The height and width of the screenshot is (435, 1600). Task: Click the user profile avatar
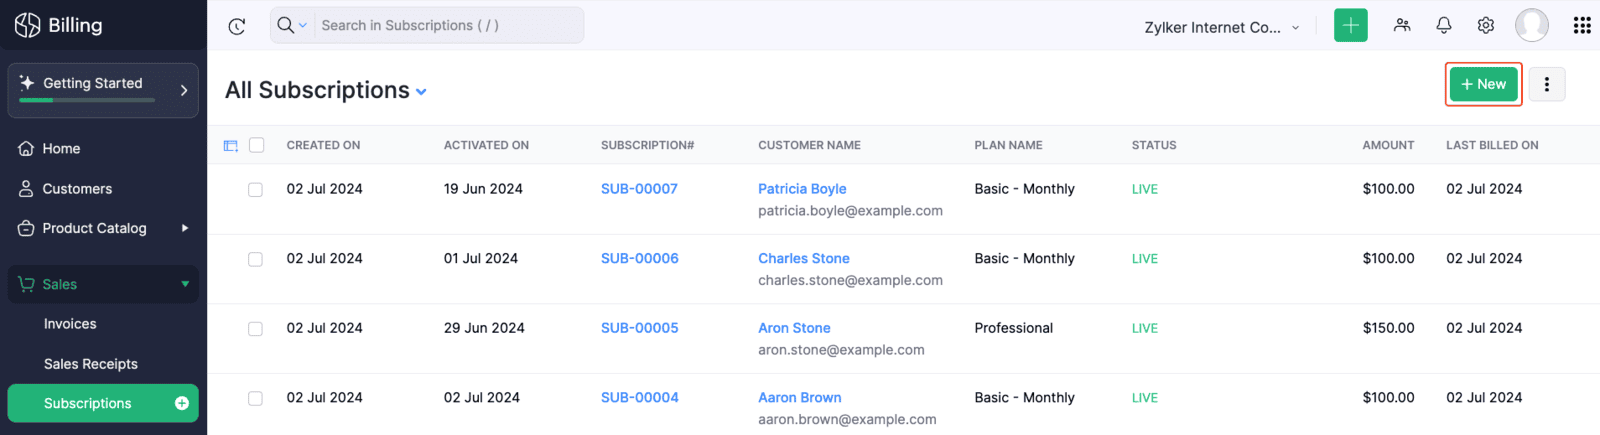(x=1531, y=26)
